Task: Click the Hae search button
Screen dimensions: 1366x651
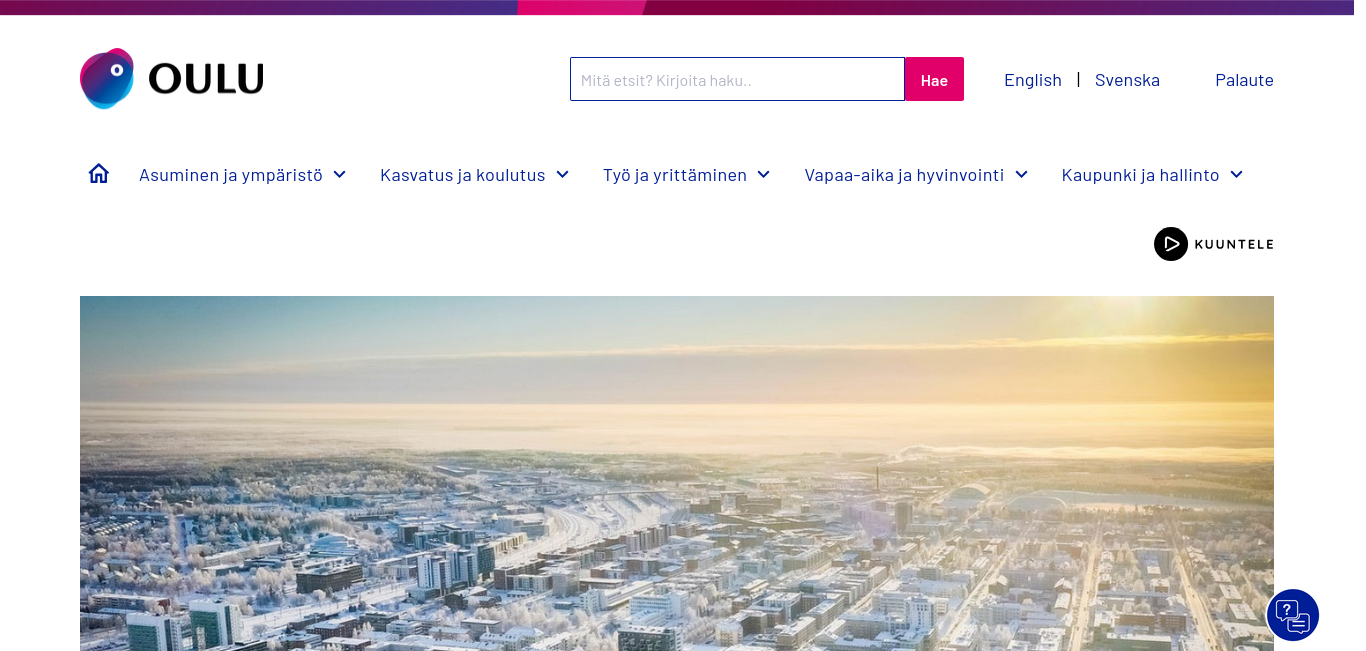Action: [934, 79]
